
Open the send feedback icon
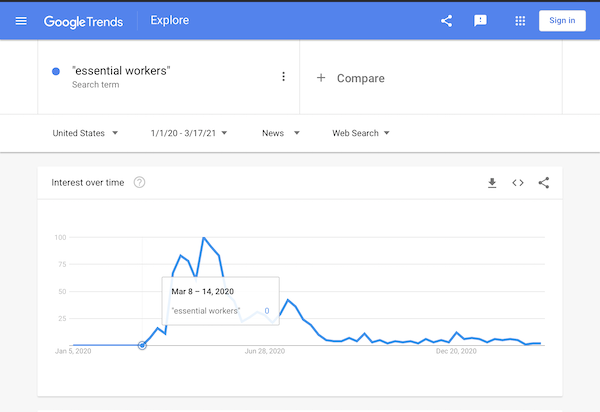480,20
